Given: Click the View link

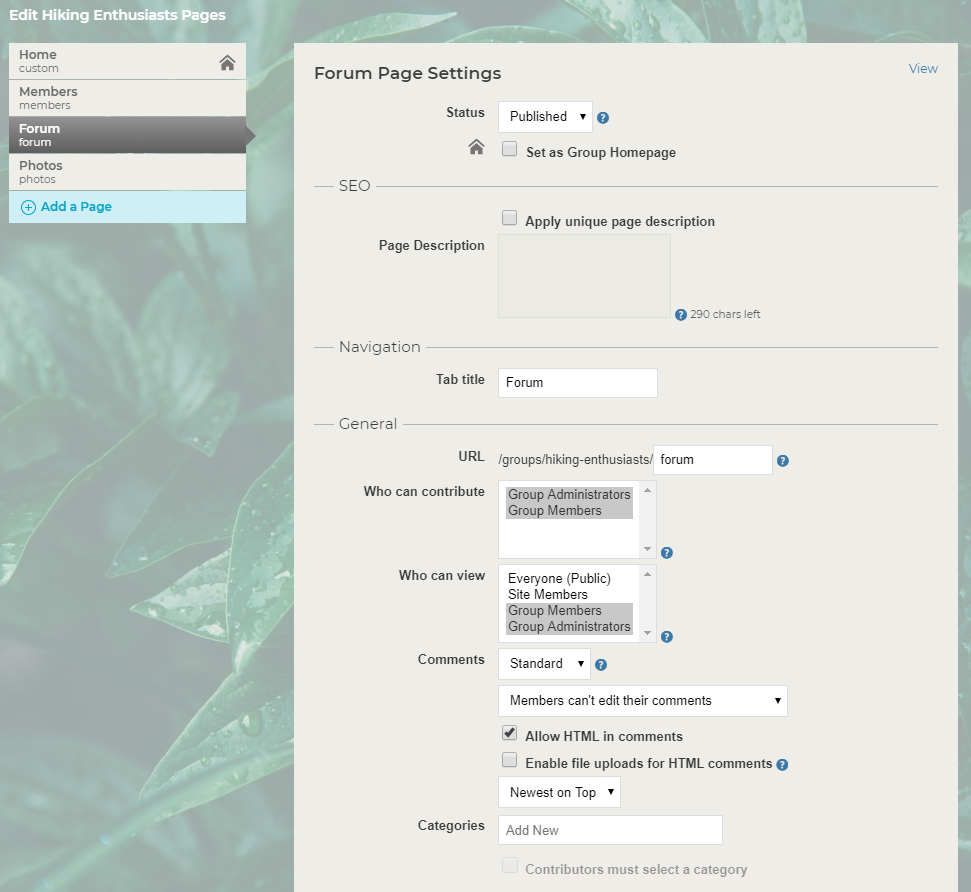Looking at the screenshot, I should [x=923, y=69].
